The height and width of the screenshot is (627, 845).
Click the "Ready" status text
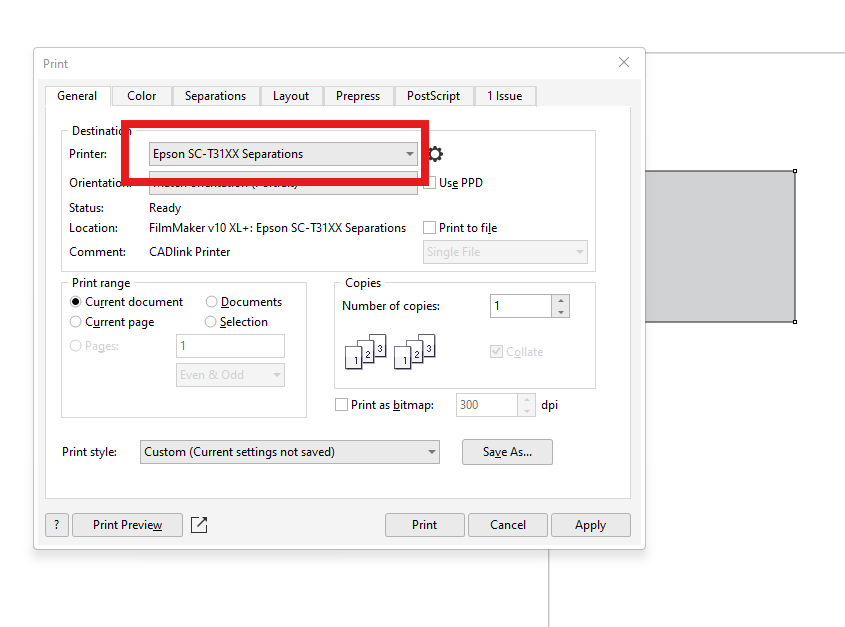[x=165, y=208]
